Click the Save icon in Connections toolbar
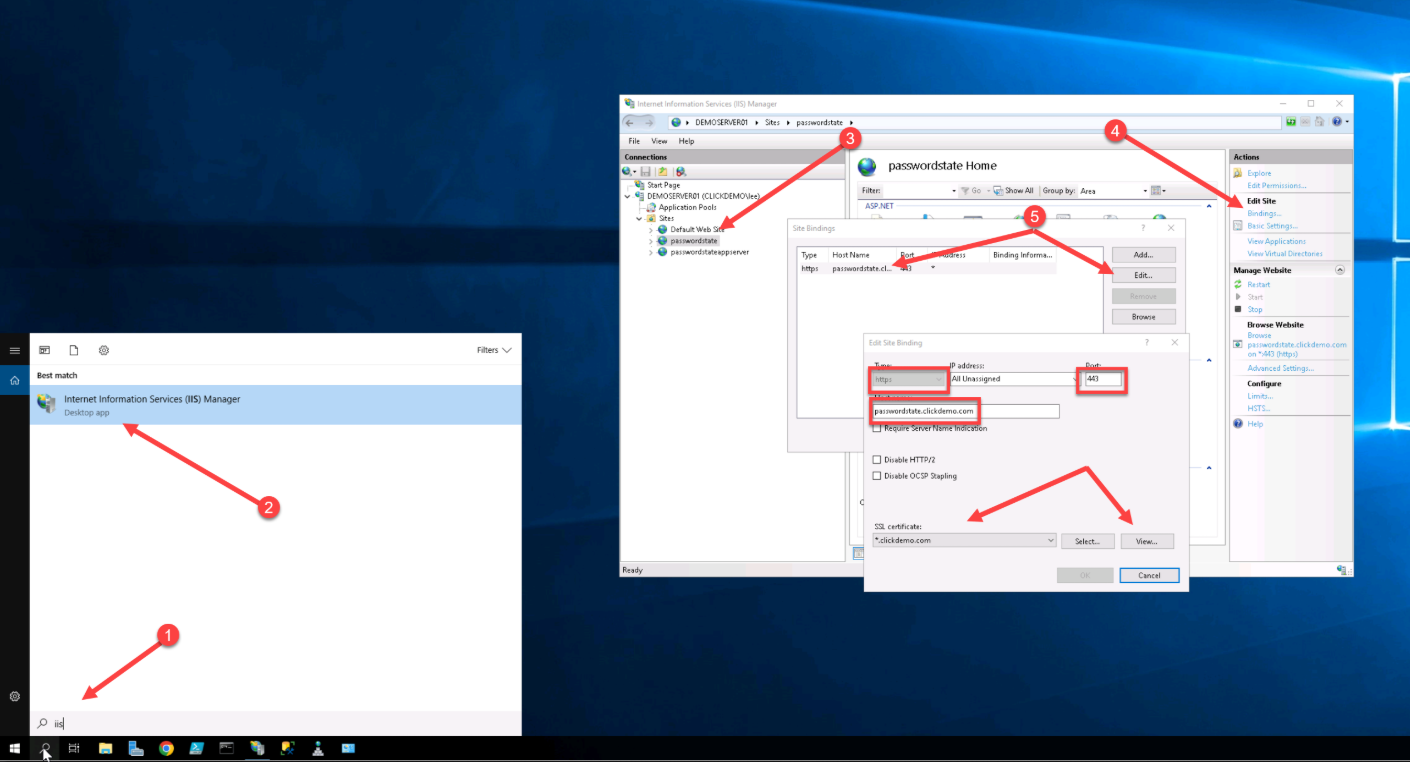 point(646,172)
